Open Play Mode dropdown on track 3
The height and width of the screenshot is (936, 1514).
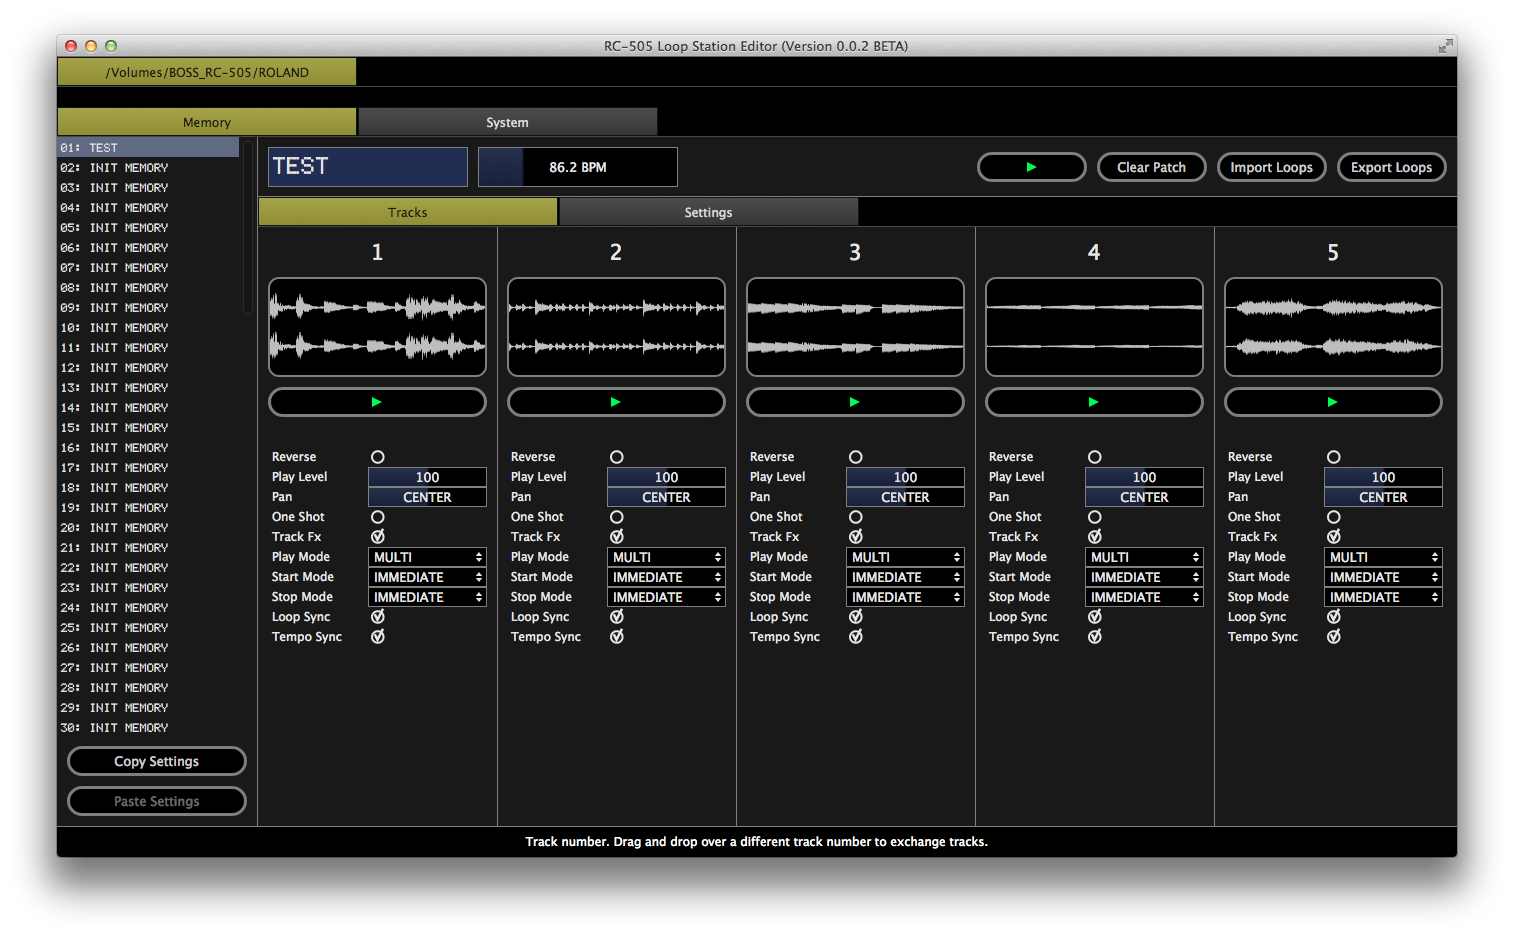[x=905, y=557]
